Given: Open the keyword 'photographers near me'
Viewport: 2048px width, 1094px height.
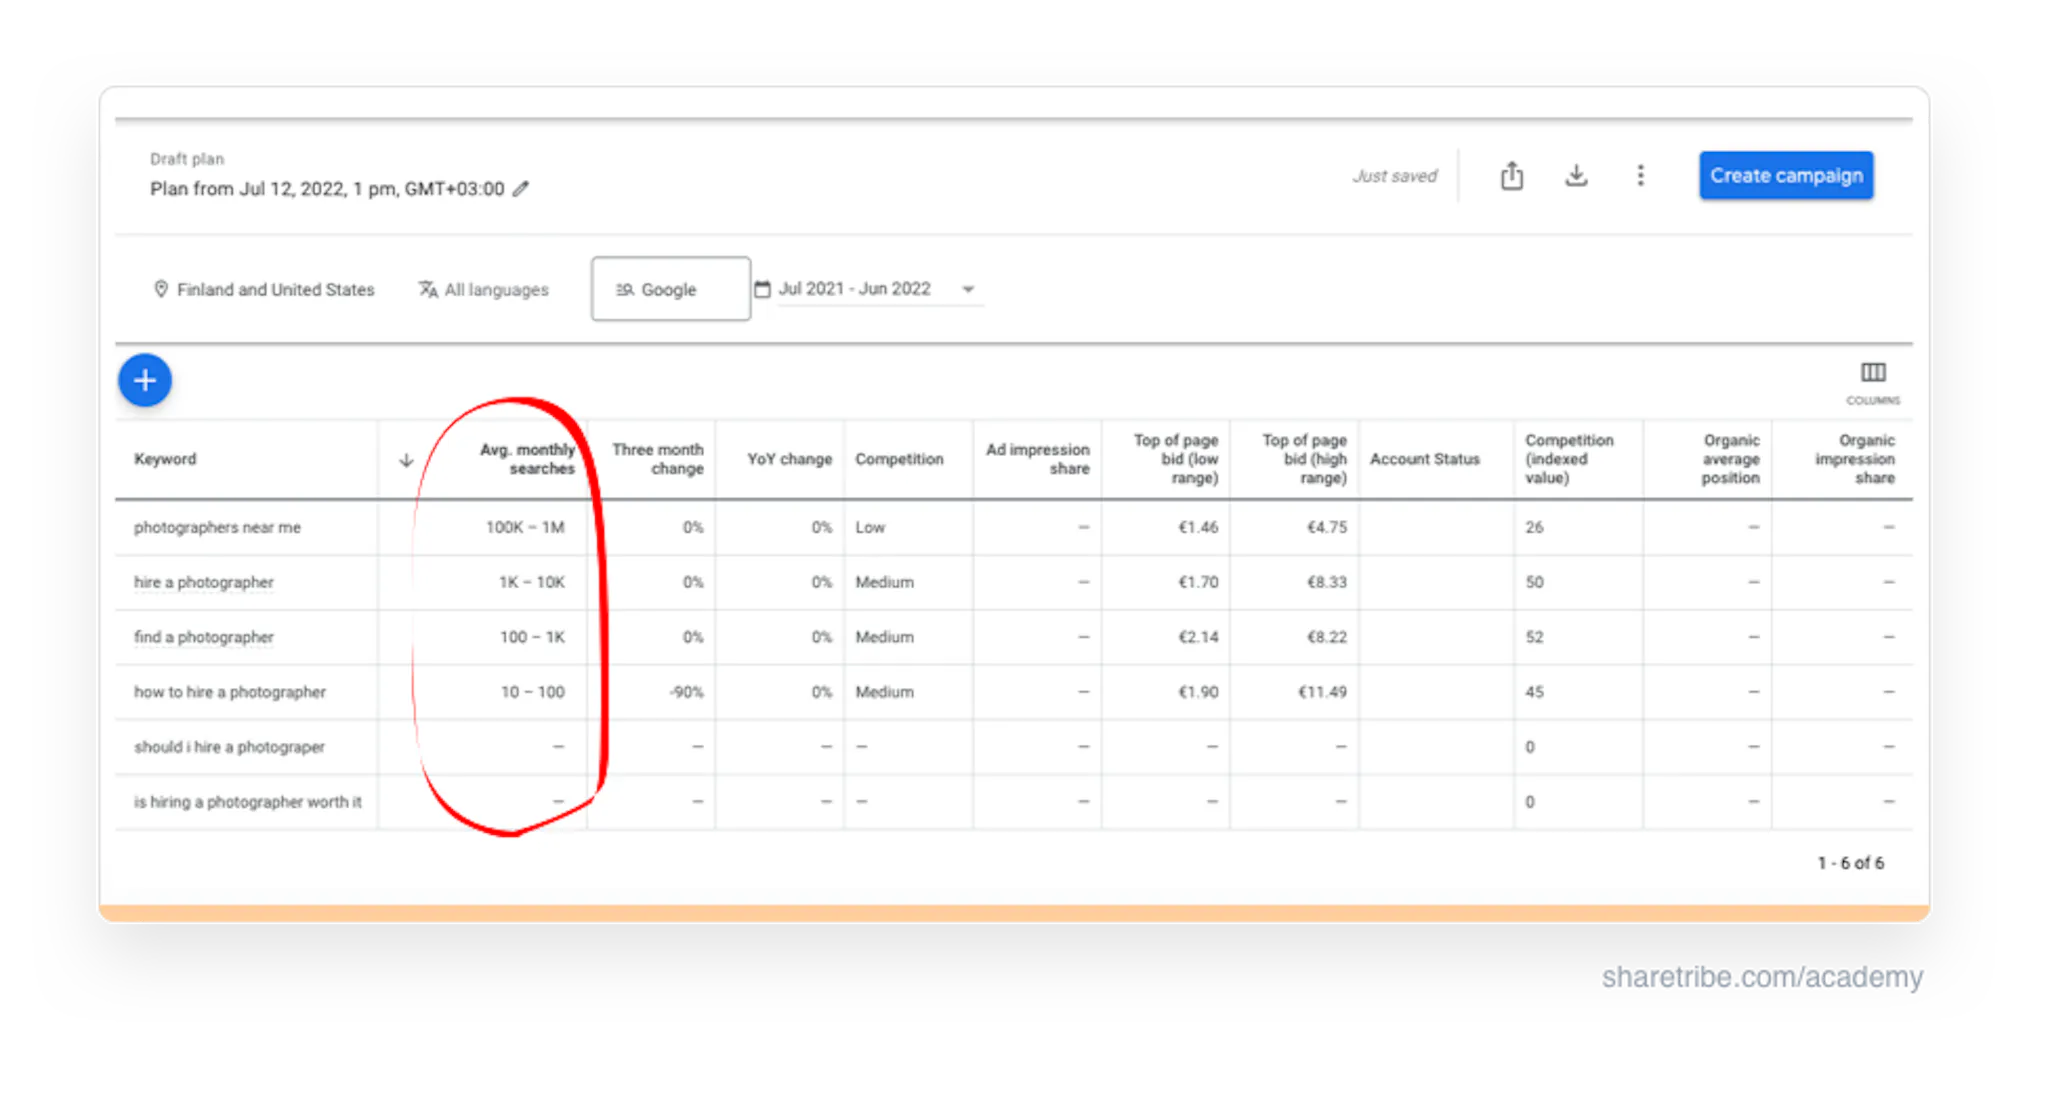Looking at the screenshot, I should (x=216, y=527).
